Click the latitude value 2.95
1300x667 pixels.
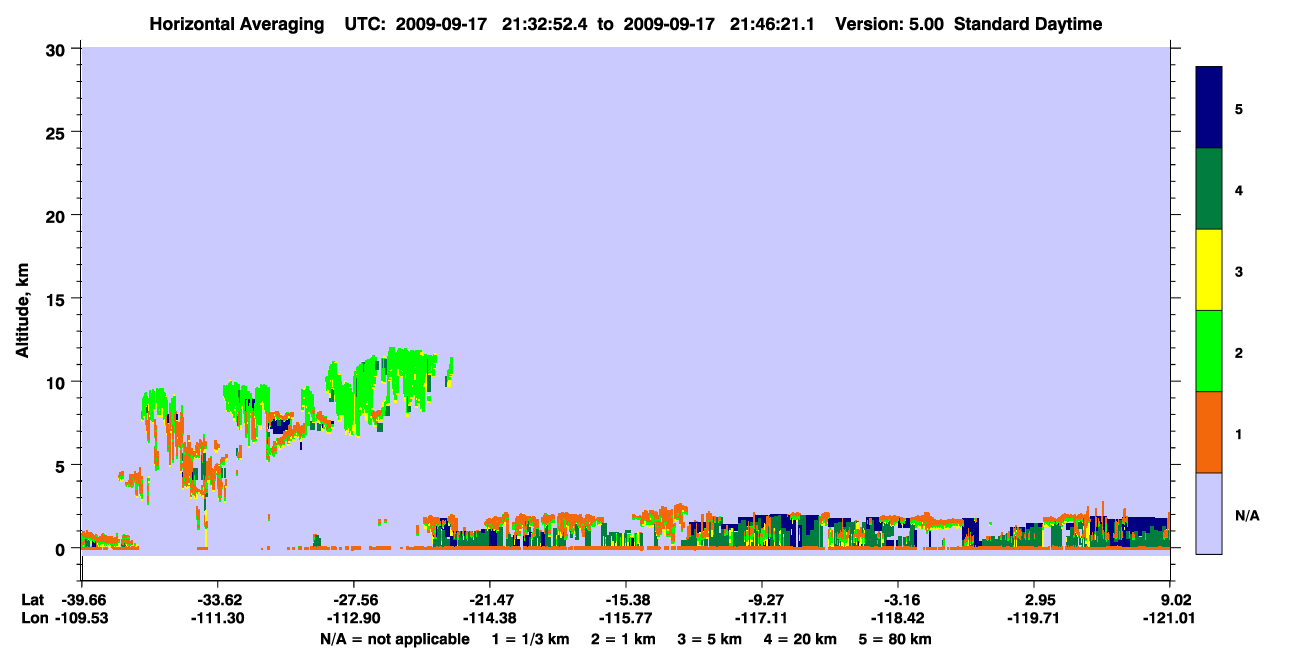tap(1035, 600)
